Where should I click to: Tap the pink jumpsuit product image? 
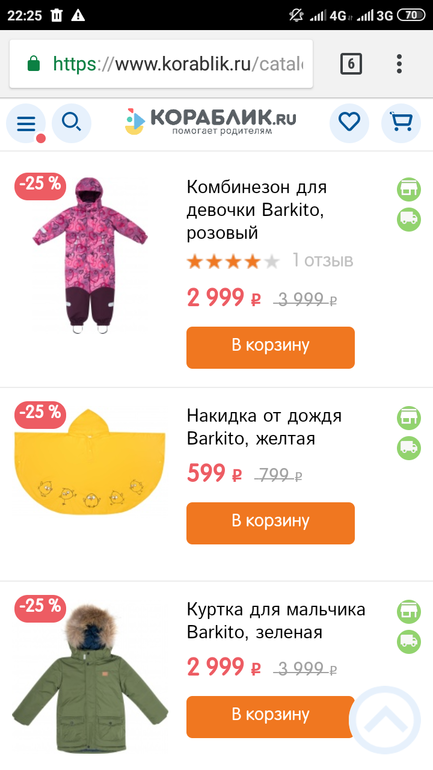[x=90, y=255]
